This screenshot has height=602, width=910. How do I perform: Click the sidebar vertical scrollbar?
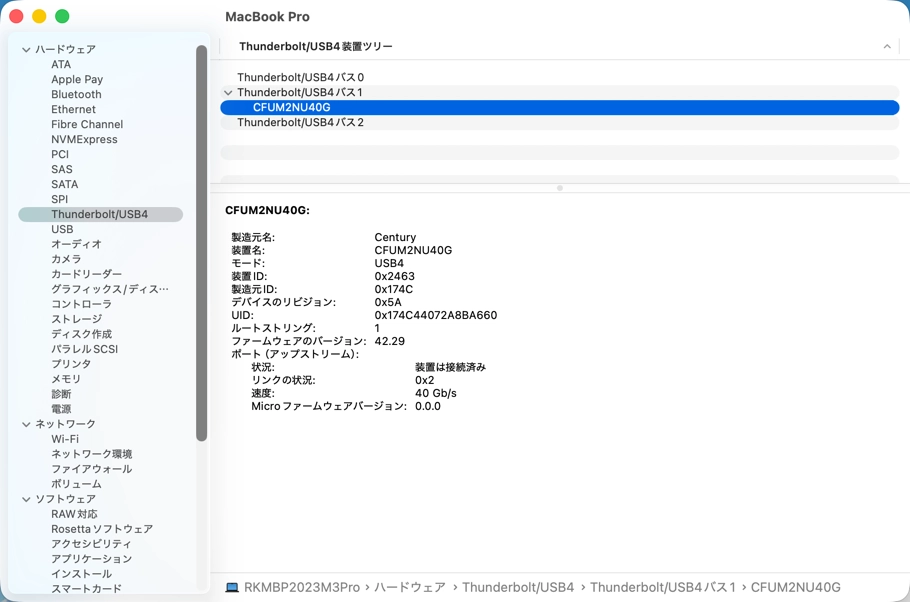201,240
